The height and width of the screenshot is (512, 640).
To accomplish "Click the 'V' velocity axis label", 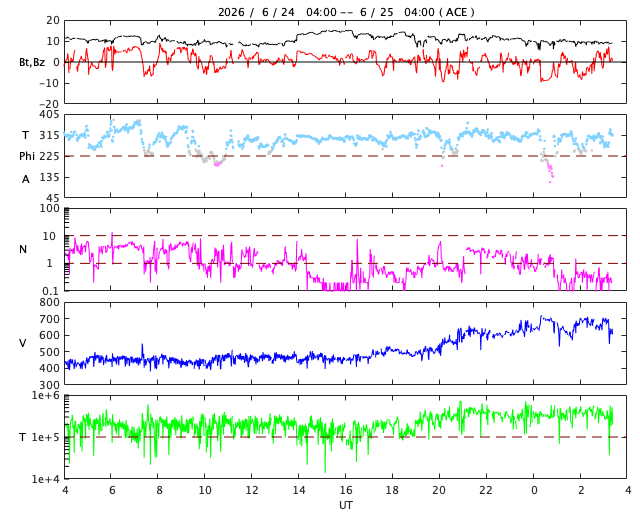I will [23, 343].
